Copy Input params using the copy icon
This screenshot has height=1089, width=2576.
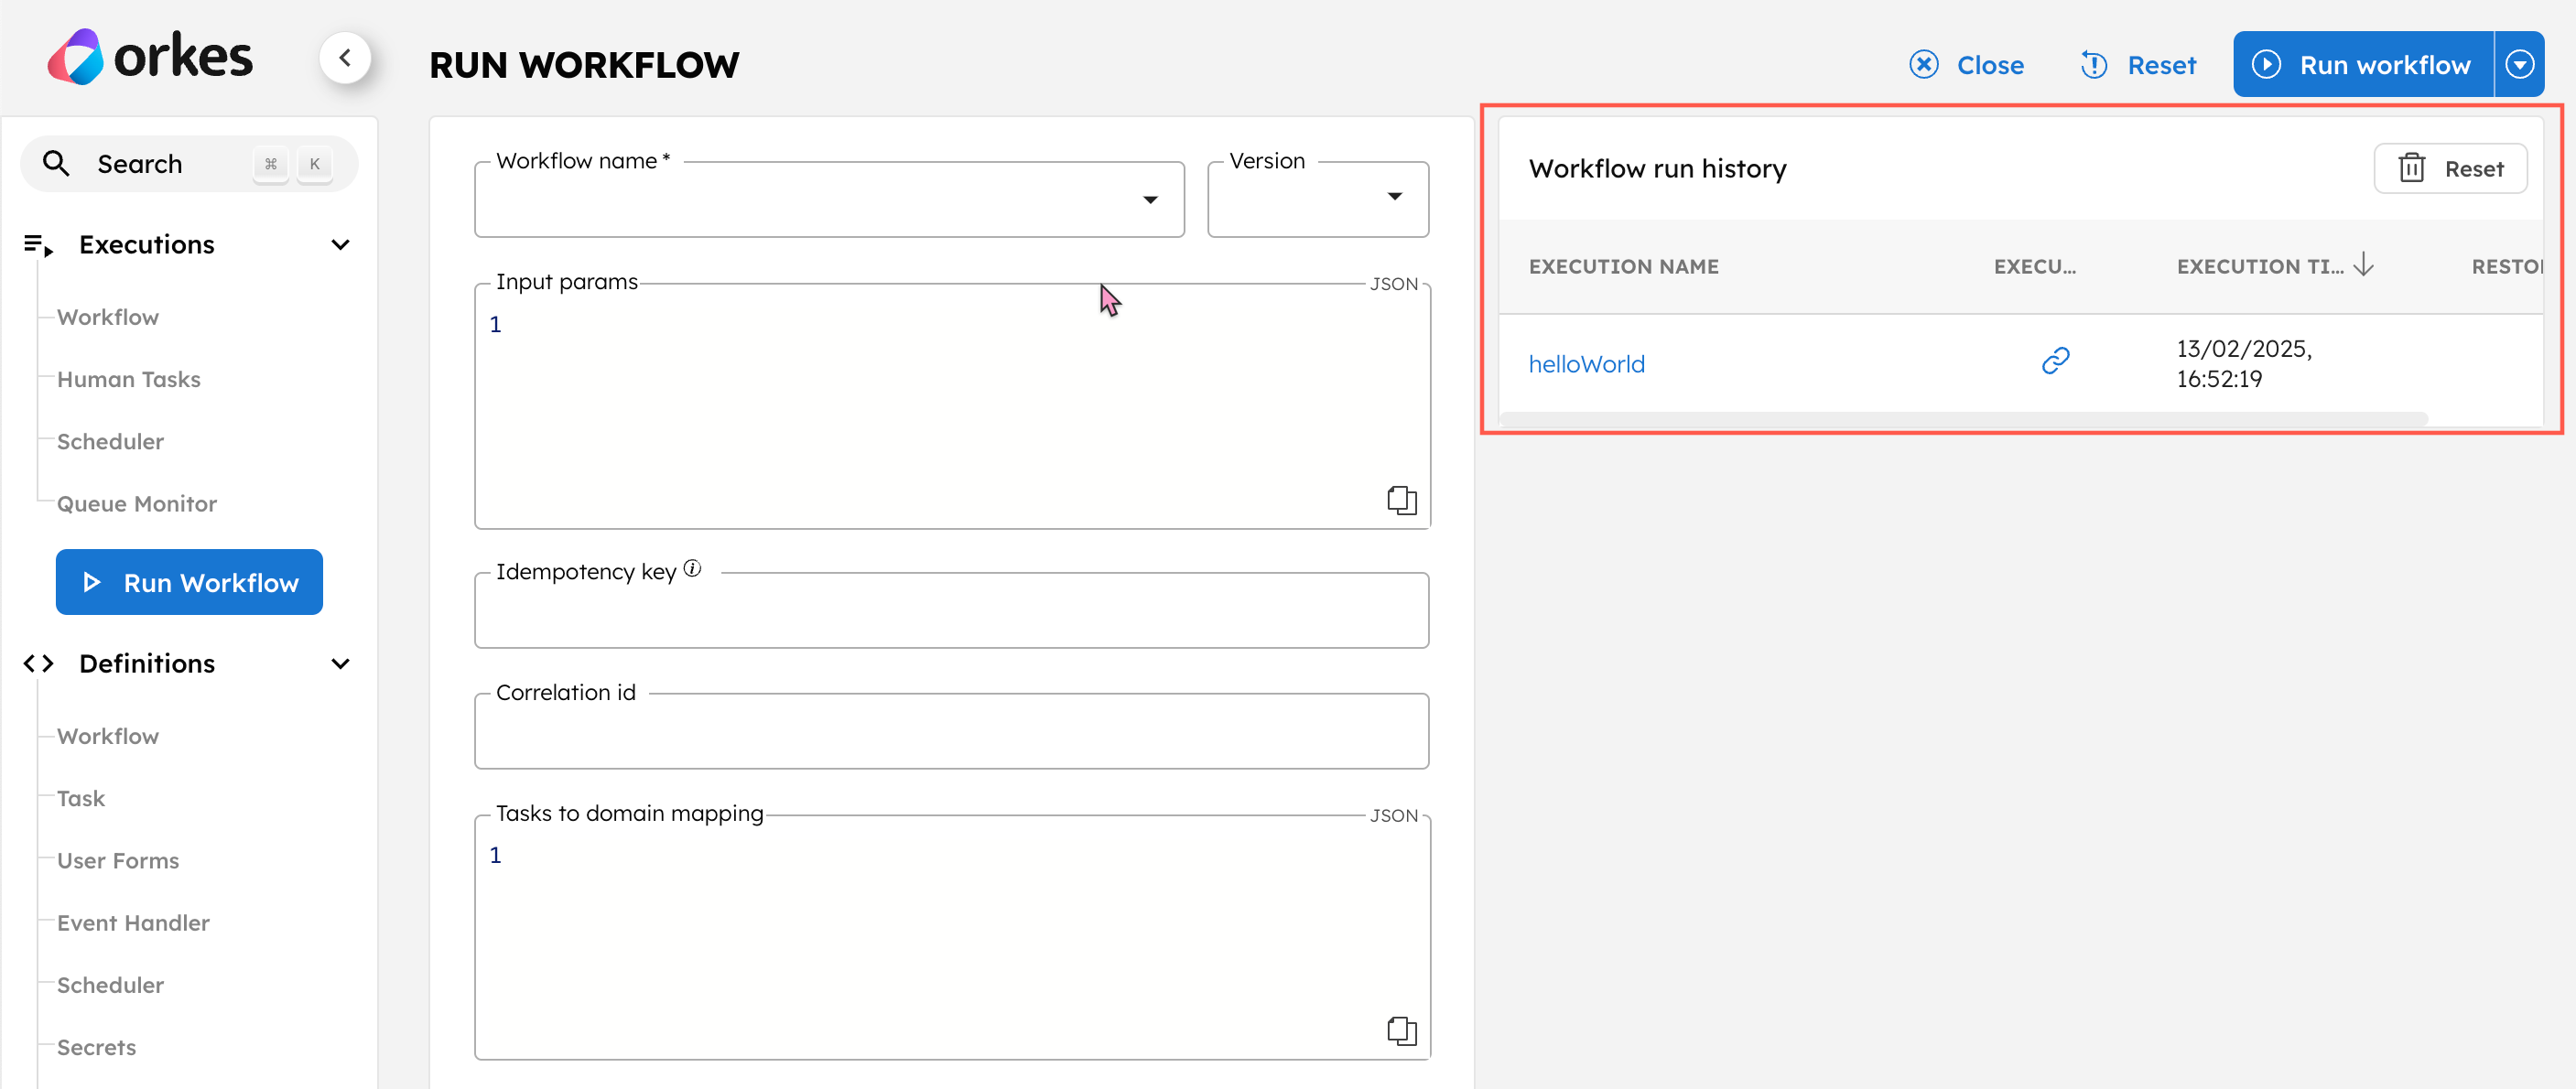pos(1402,500)
